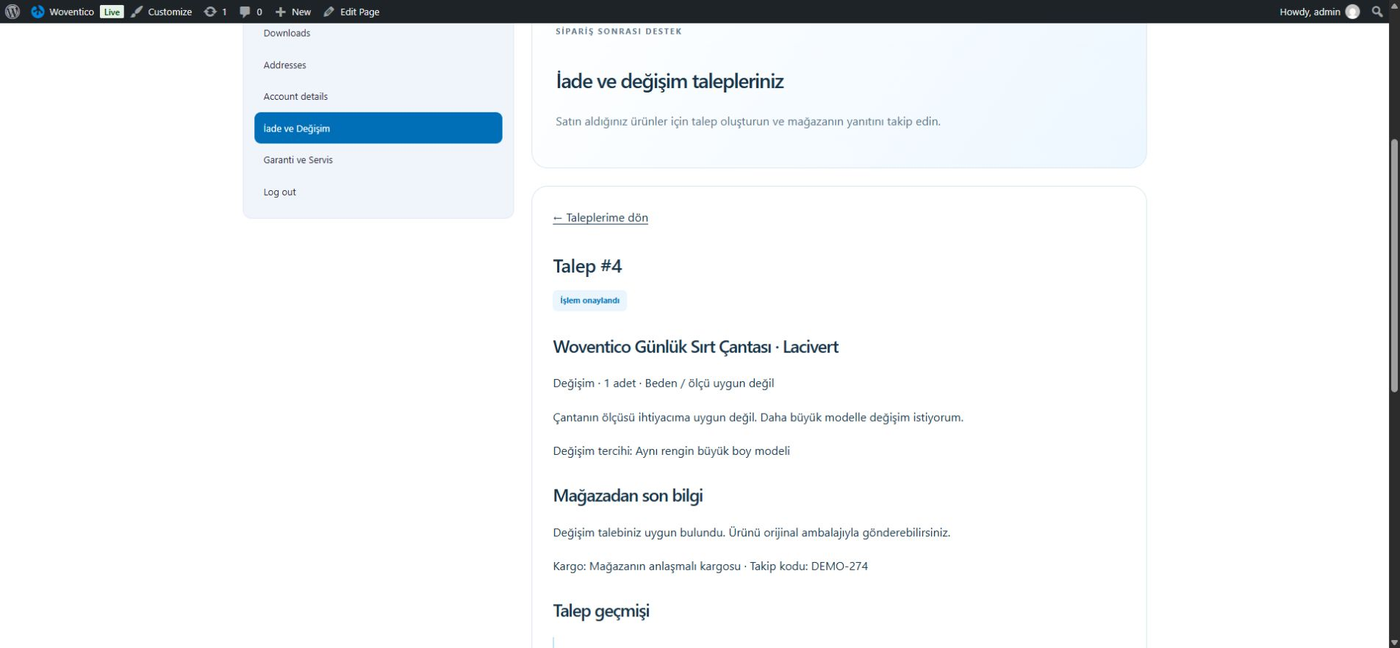This screenshot has width=1400, height=648.
Task: Open the Woventico site menu
Action: [62, 12]
